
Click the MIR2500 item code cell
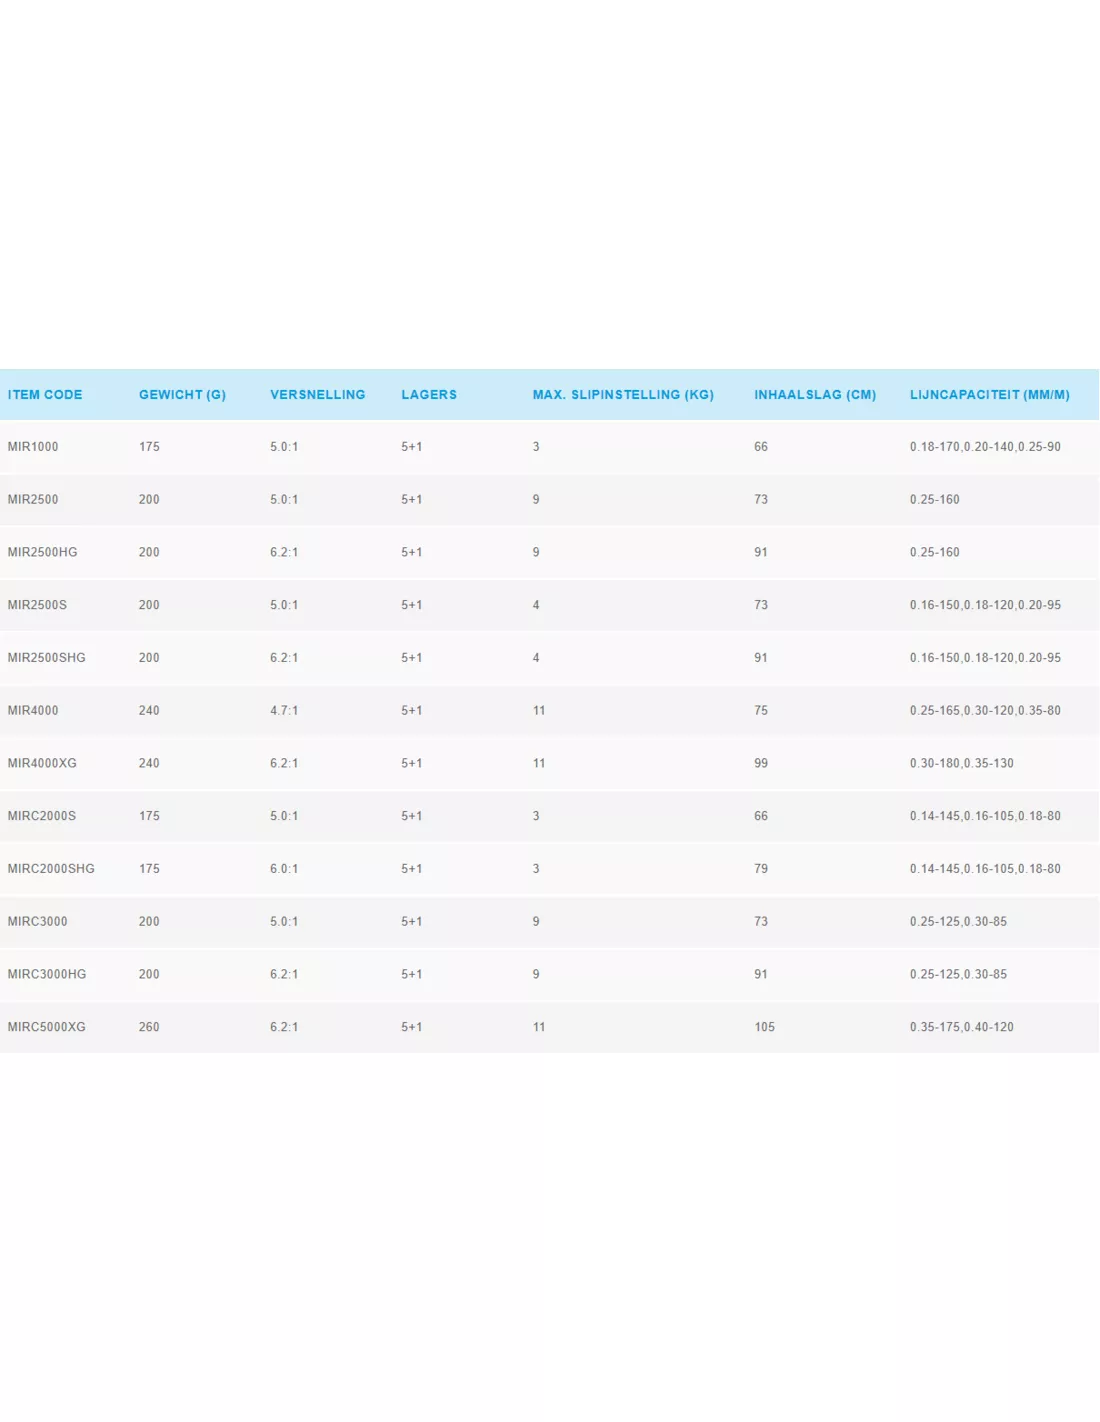33,500
